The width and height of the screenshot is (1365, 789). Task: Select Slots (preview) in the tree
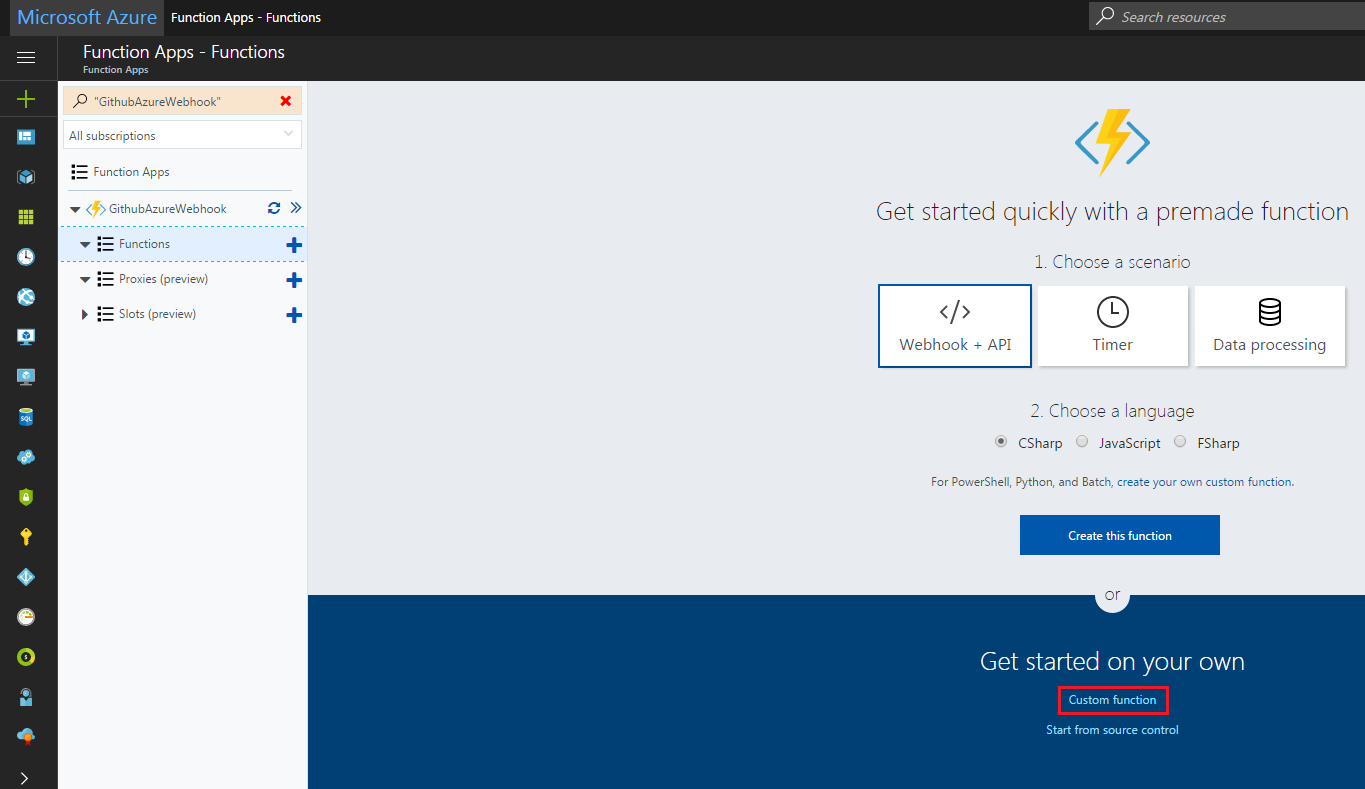click(x=157, y=314)
